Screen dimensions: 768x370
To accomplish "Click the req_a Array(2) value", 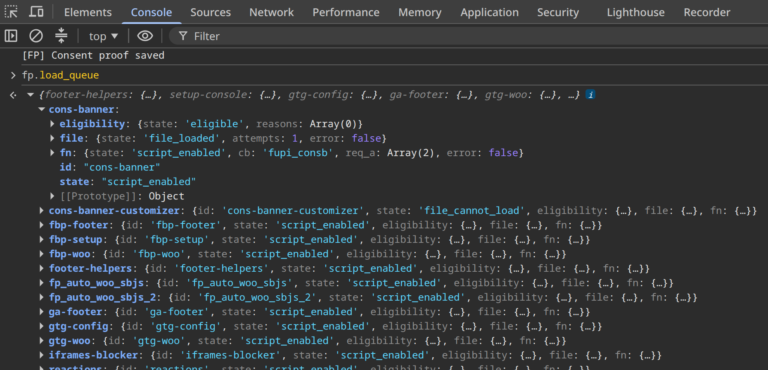I will (411, 153).
